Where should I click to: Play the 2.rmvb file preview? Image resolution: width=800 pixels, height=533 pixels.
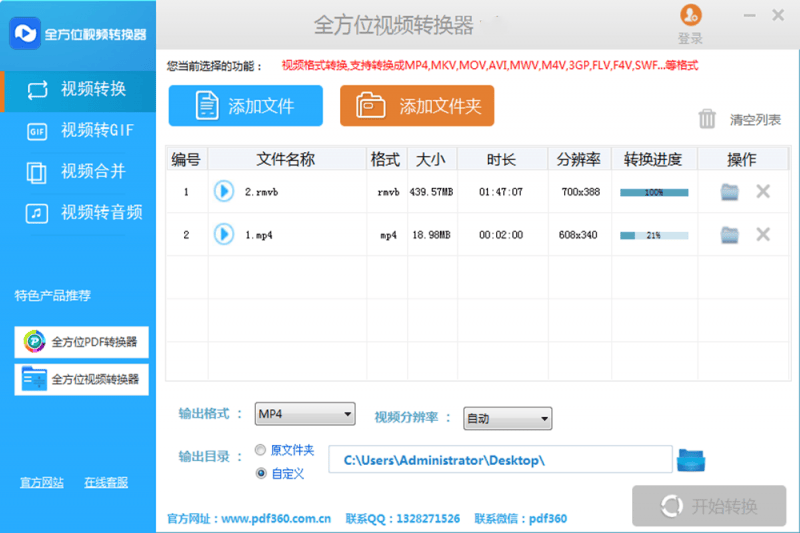click(223, 192)
